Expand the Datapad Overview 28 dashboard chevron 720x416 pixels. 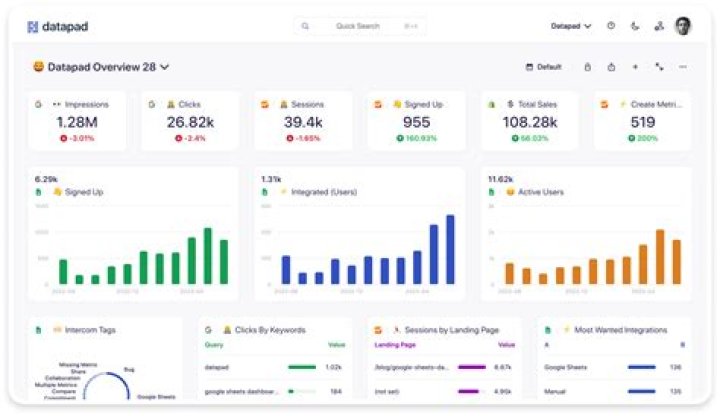point(165,67)
